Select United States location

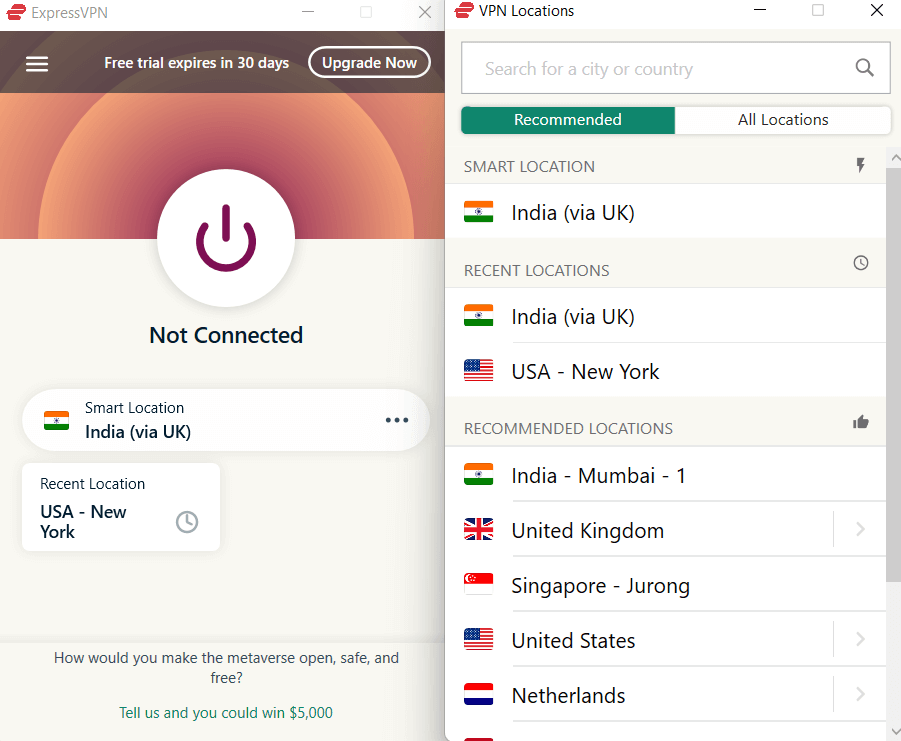click(639, 640)
